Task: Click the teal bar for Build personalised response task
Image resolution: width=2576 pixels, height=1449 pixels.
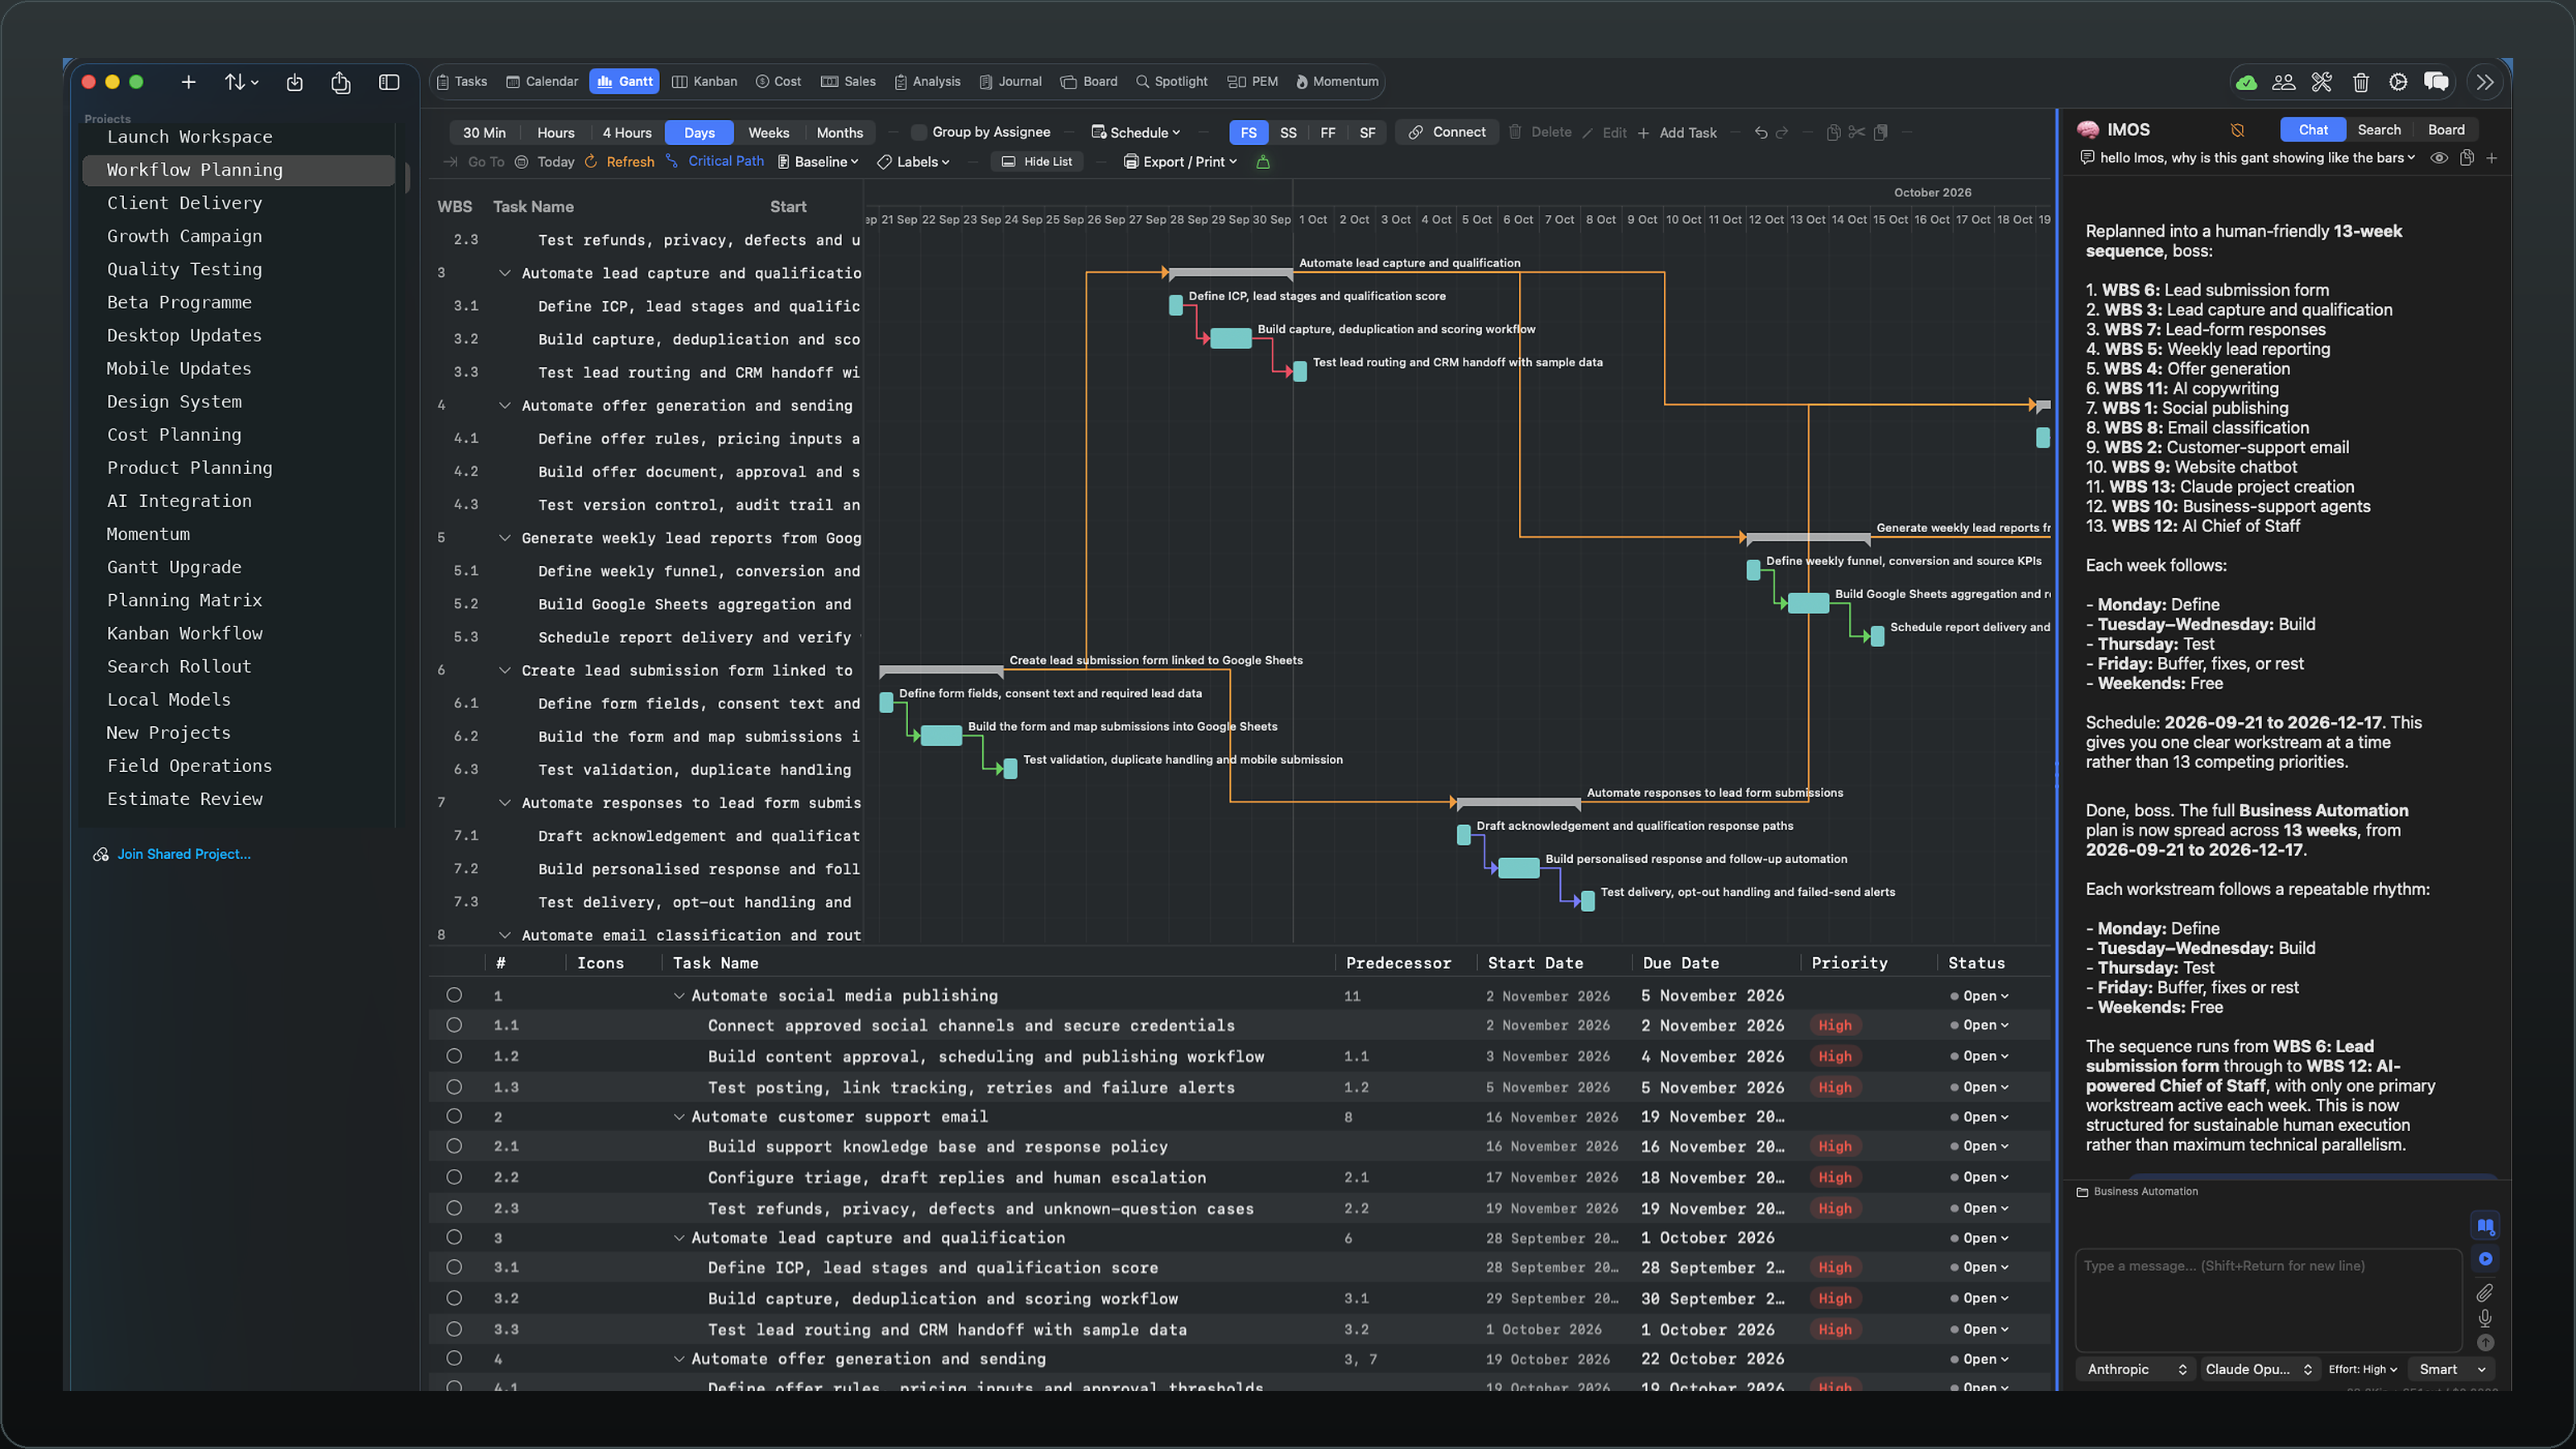Action: tap(1519, 868)
